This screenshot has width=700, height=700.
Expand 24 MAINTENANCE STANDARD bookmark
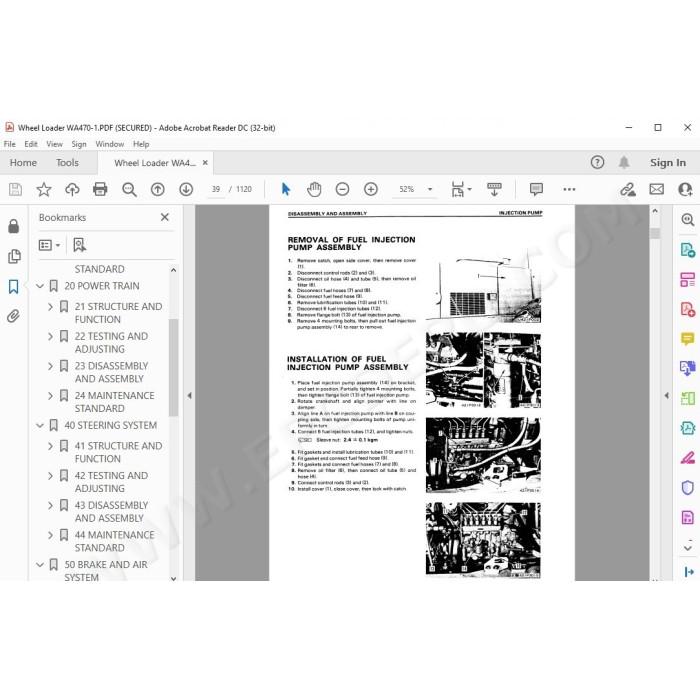[x=50, y=396]
